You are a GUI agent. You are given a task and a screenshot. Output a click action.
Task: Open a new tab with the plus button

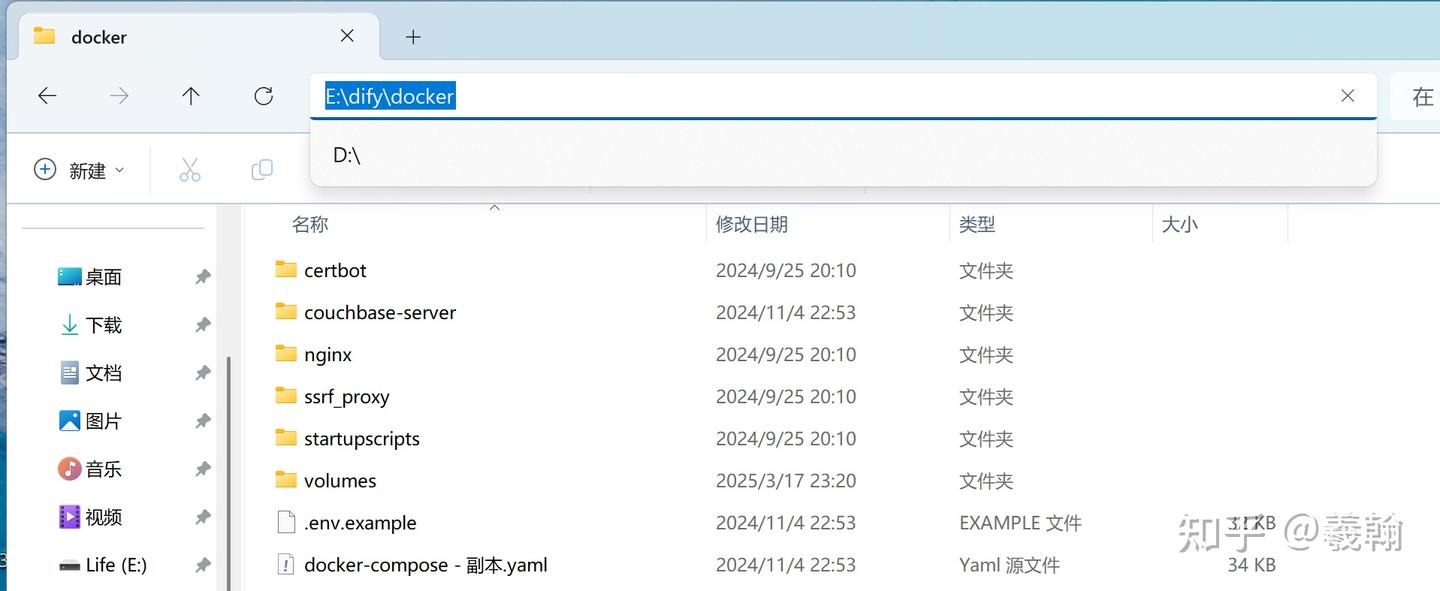[x=413, y=37]
